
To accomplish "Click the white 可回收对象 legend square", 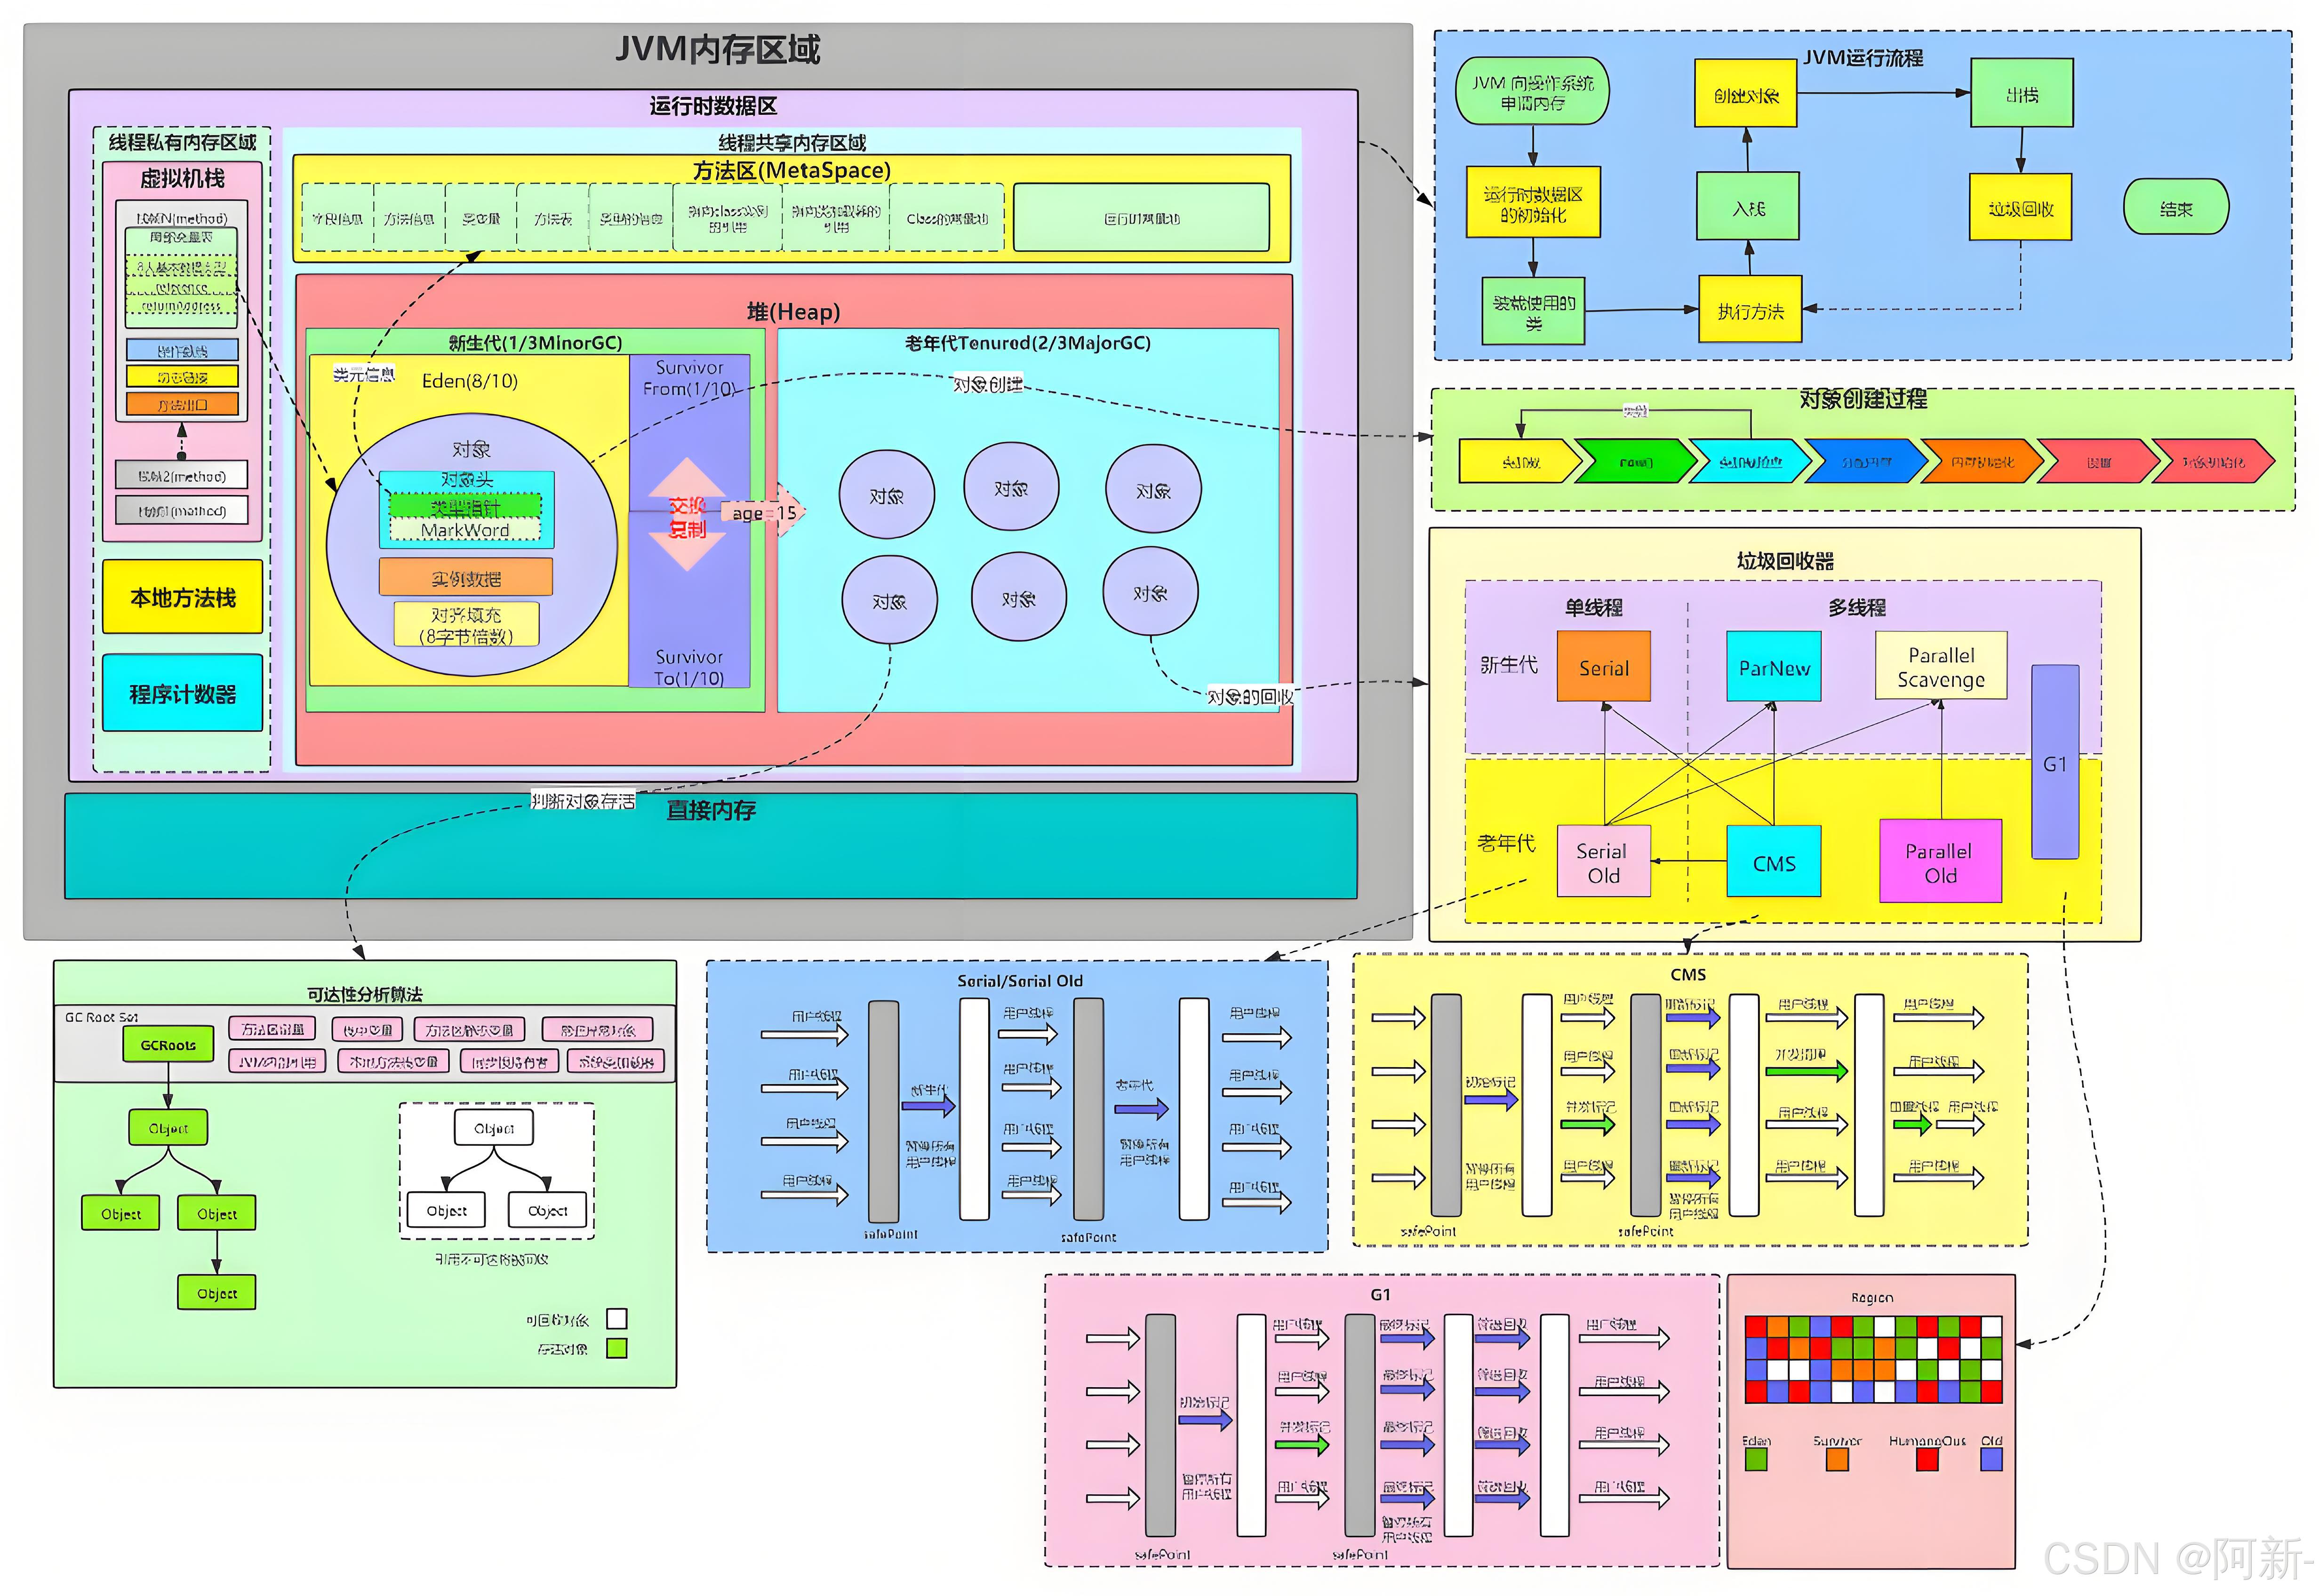I will click(616, 1318).
